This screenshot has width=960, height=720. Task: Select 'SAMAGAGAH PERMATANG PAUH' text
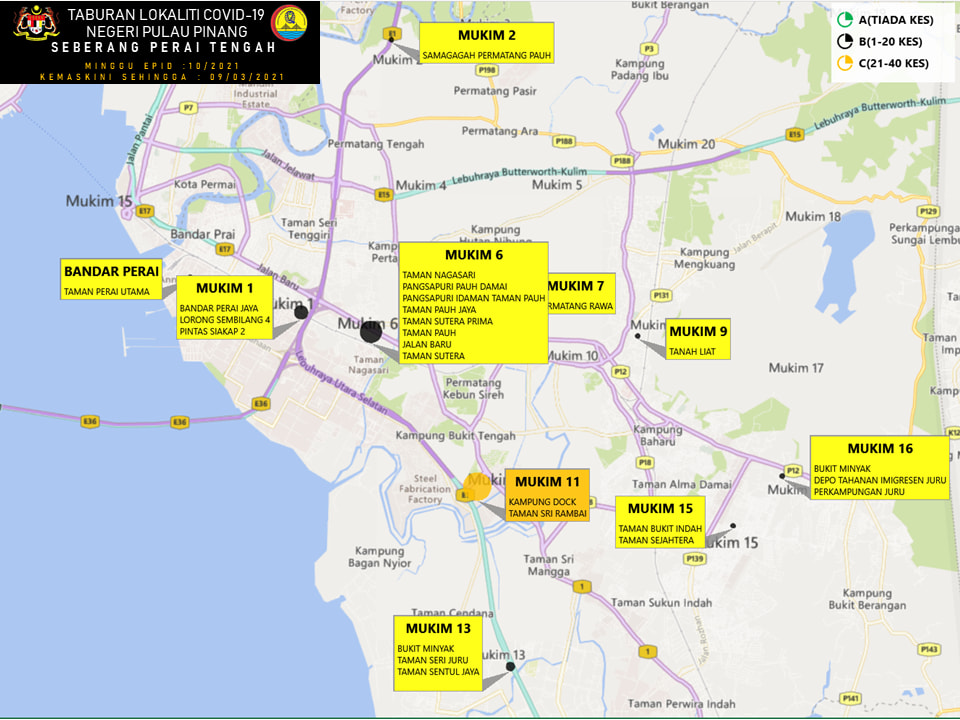(x=487, y=56)
